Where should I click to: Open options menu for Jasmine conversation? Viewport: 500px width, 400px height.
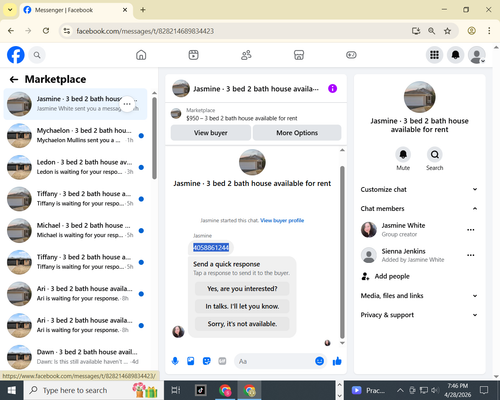[127, 104]
